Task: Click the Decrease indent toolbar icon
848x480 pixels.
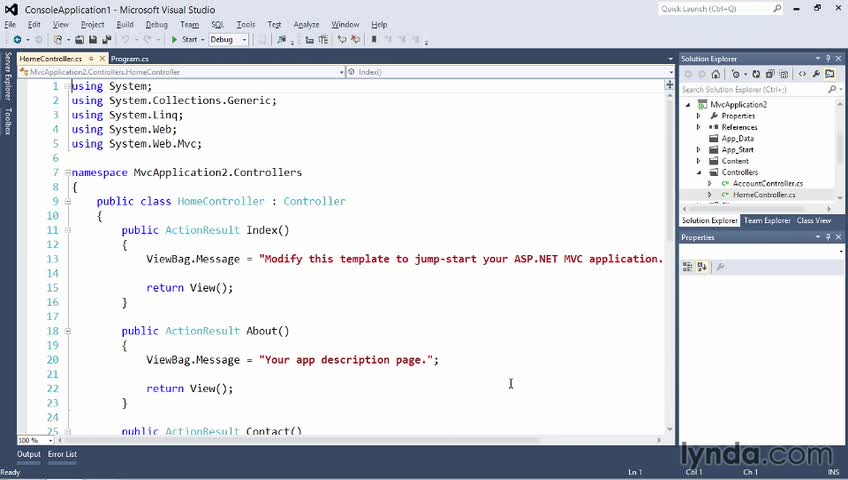Action: 309,39
